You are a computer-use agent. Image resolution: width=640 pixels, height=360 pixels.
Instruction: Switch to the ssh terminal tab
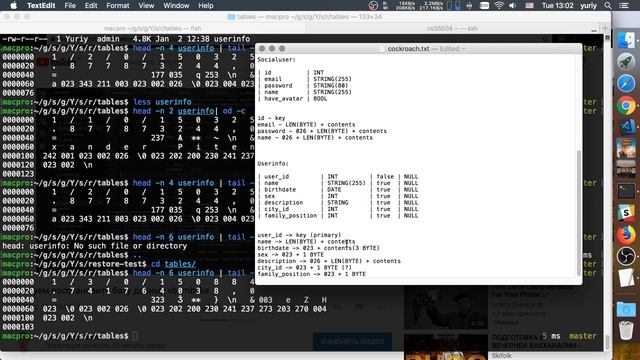pyautogui.click(x=451, y=28)
